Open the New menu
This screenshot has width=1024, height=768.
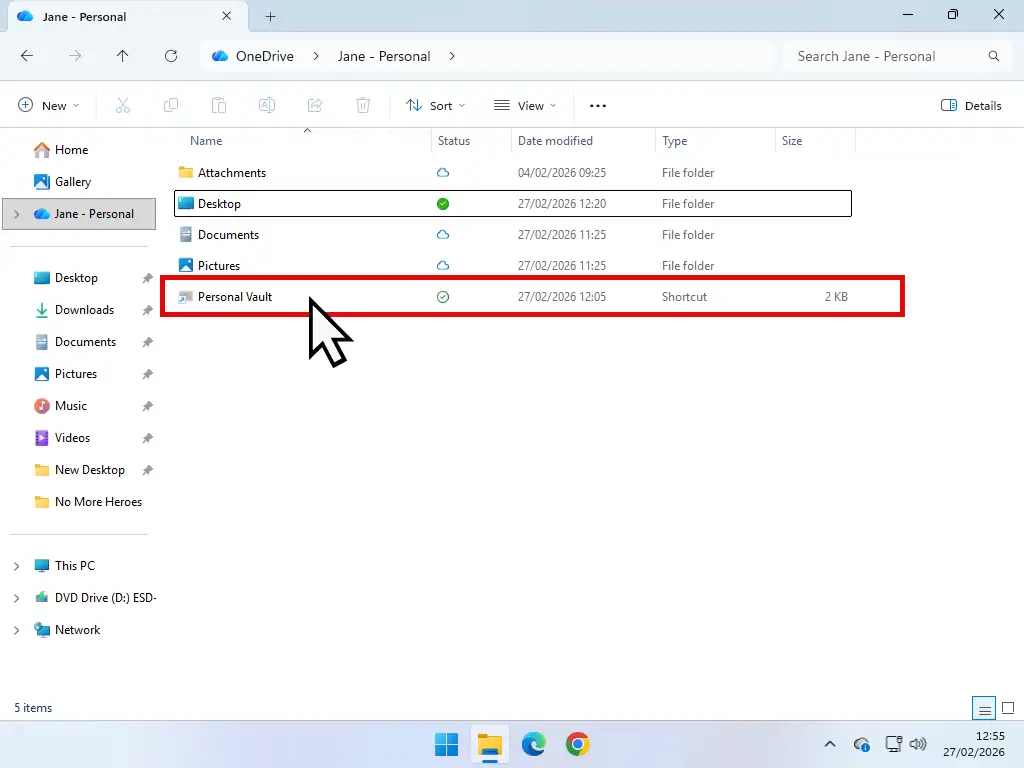pos(47,105)
